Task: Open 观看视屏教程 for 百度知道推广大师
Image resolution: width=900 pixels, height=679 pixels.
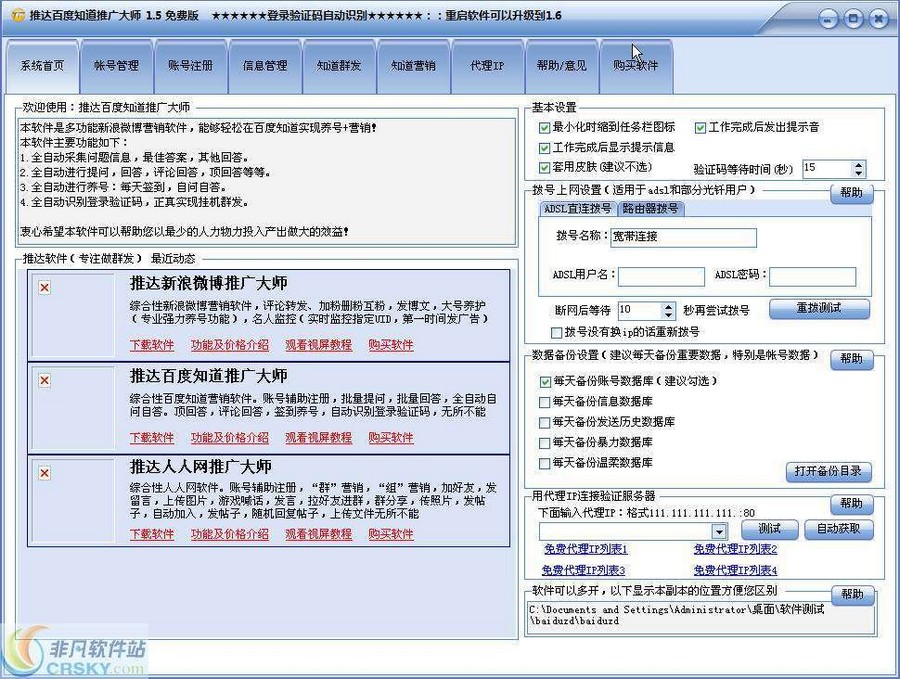Action: pos(319,438)
